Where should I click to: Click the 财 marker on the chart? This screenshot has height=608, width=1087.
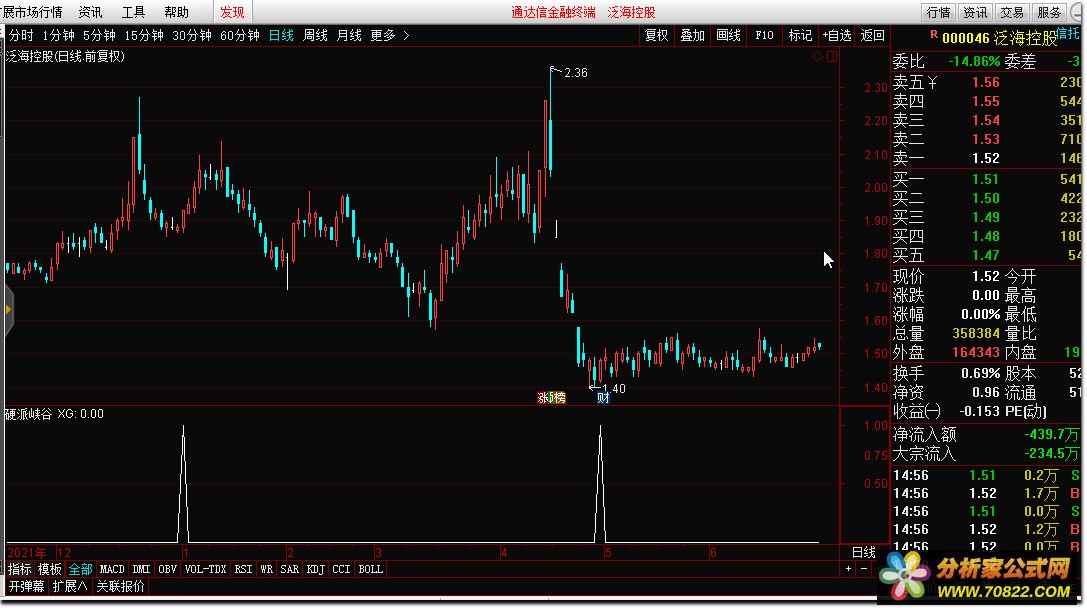tap(603, 398)
